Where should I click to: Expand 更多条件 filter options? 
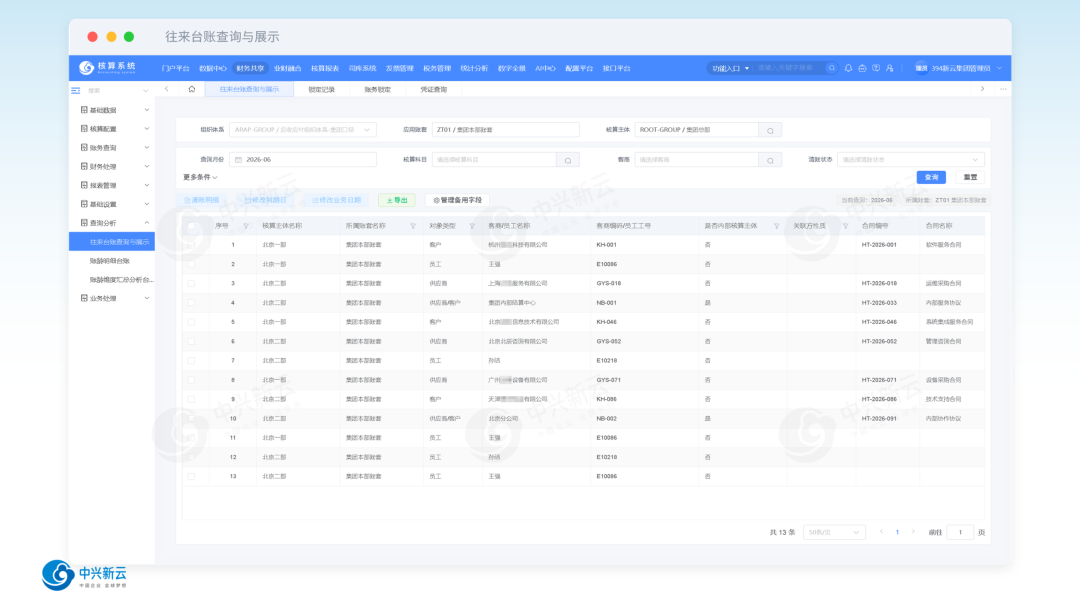coord(200,178)
